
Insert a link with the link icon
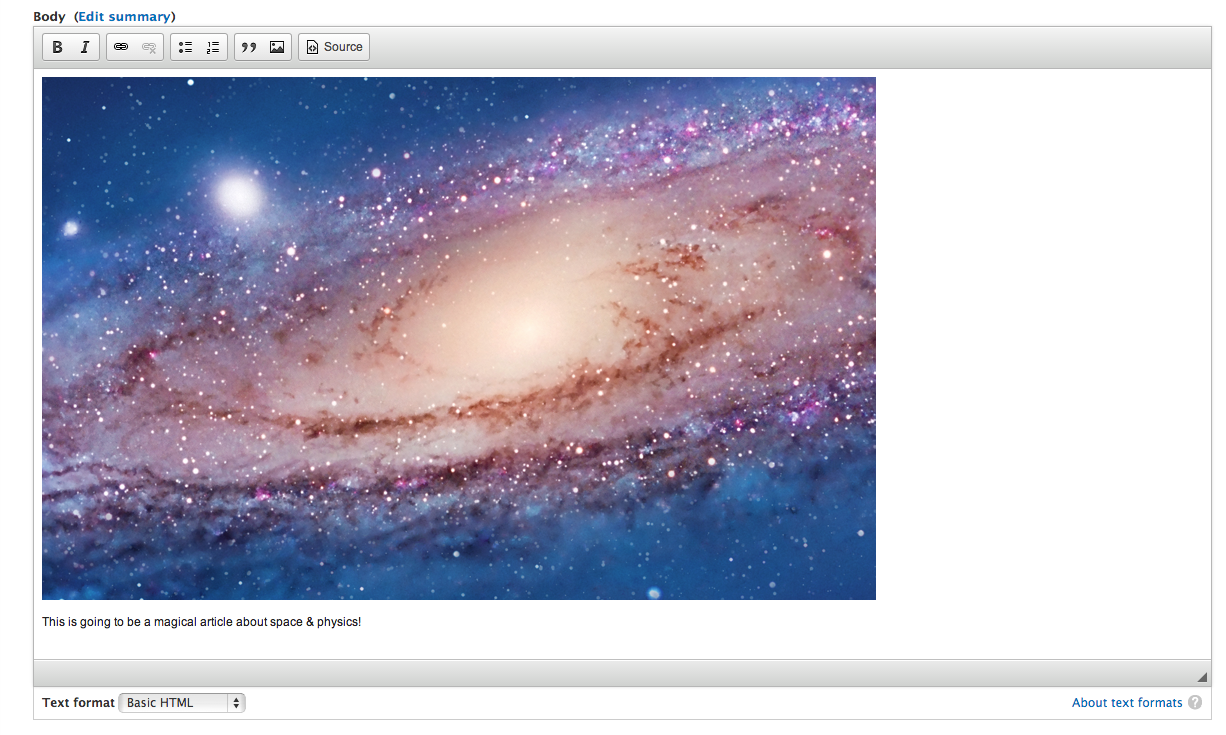pyautogui.click(x=121, y=47)
